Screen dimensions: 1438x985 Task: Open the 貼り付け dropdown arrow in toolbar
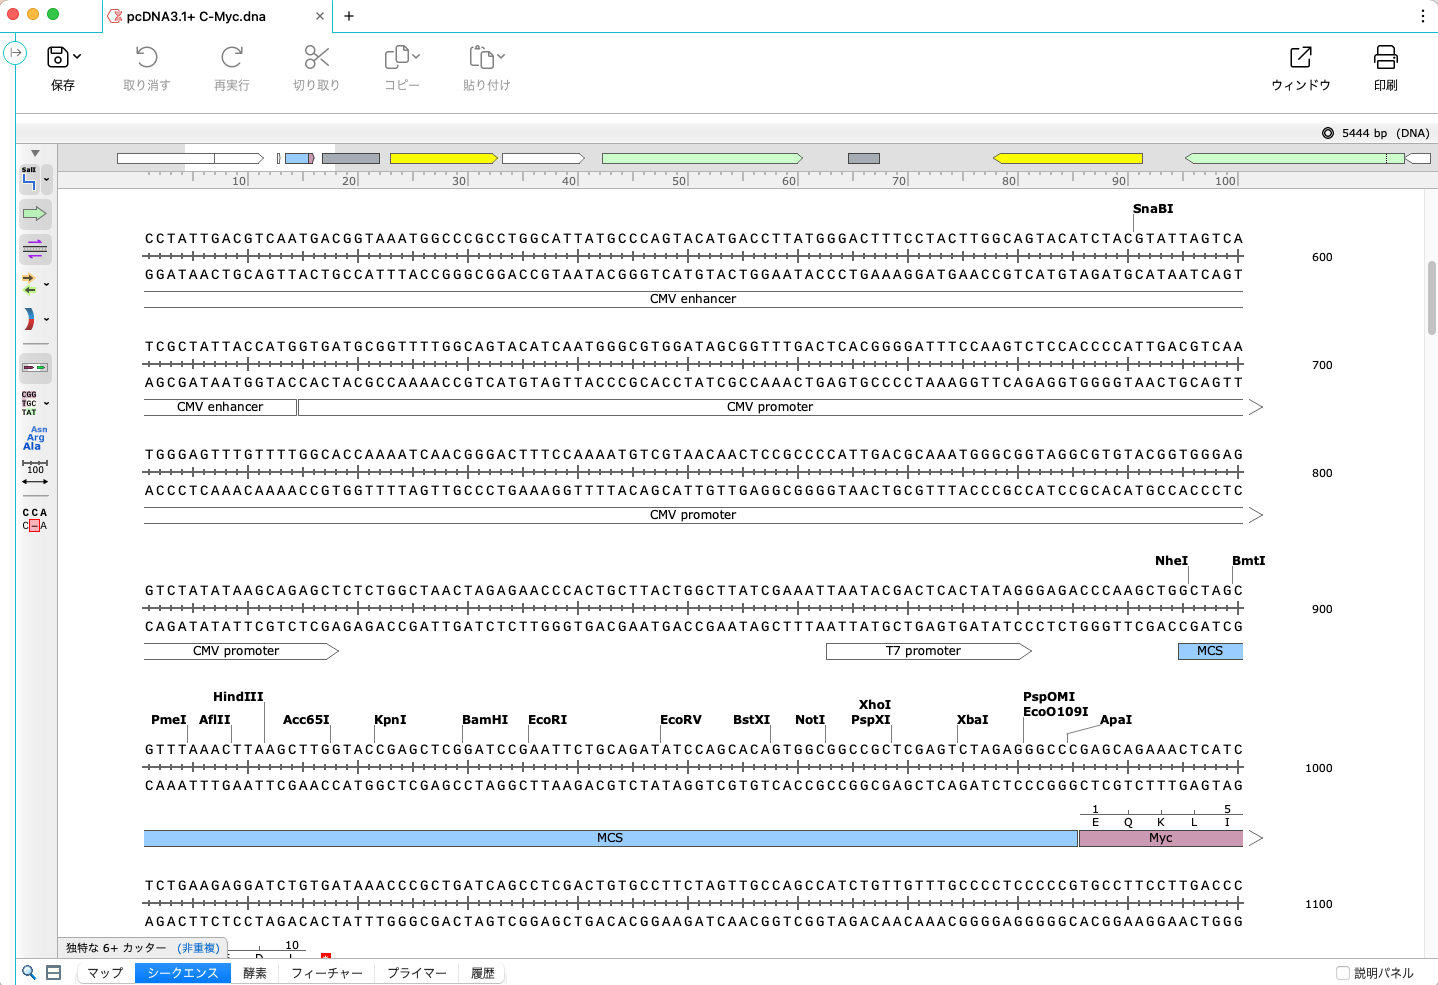point(501,57)
